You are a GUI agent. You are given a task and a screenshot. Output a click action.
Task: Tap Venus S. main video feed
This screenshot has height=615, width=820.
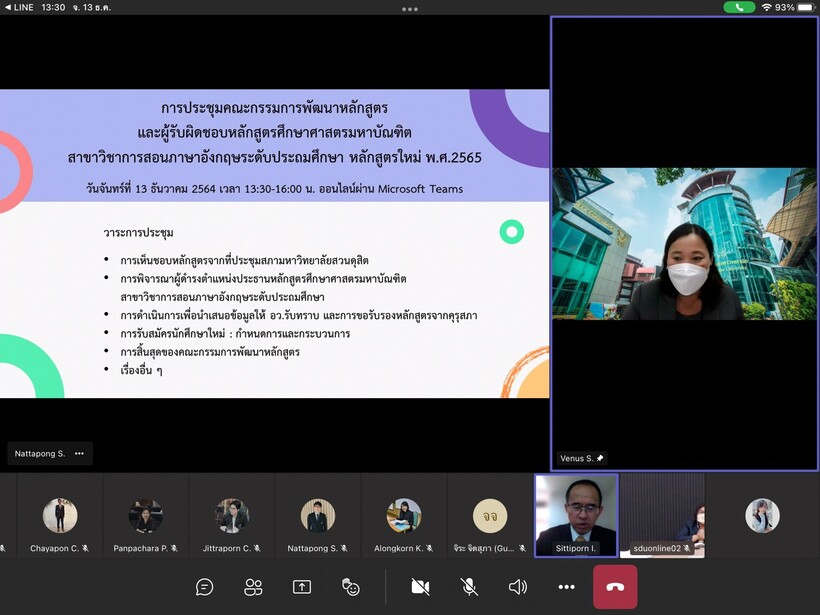[x=683, y=243]
